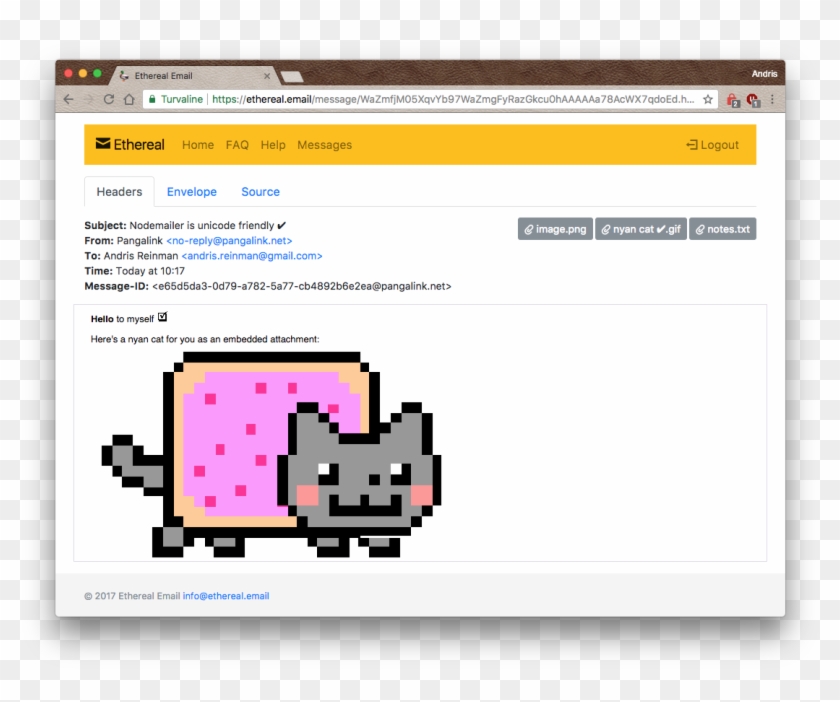Switch to the Envelope tab
840x702 pixels.
point(192,191)
